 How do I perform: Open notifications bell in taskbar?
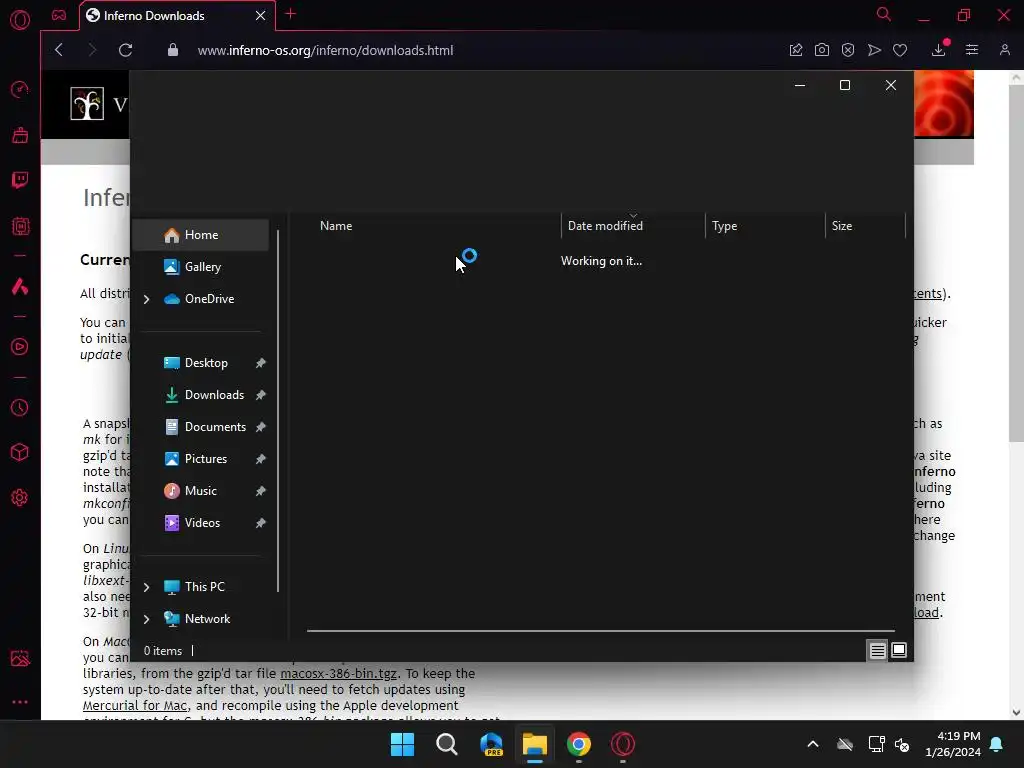point(997,744)
